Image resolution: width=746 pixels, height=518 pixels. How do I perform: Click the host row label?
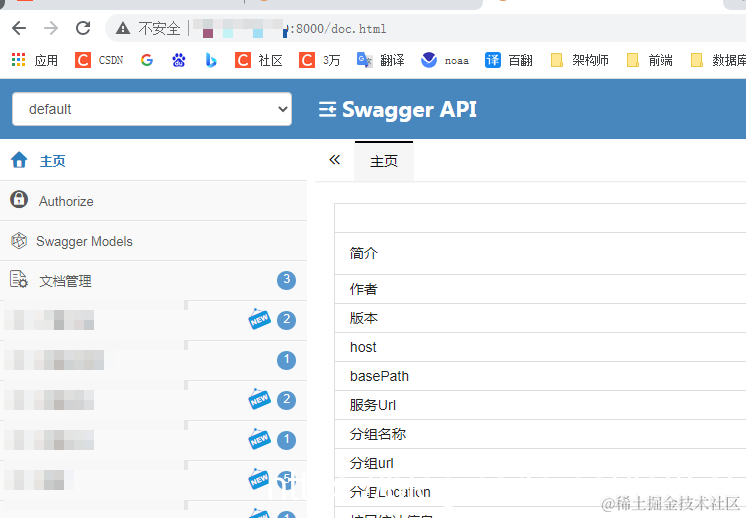[x=363, y=347]
